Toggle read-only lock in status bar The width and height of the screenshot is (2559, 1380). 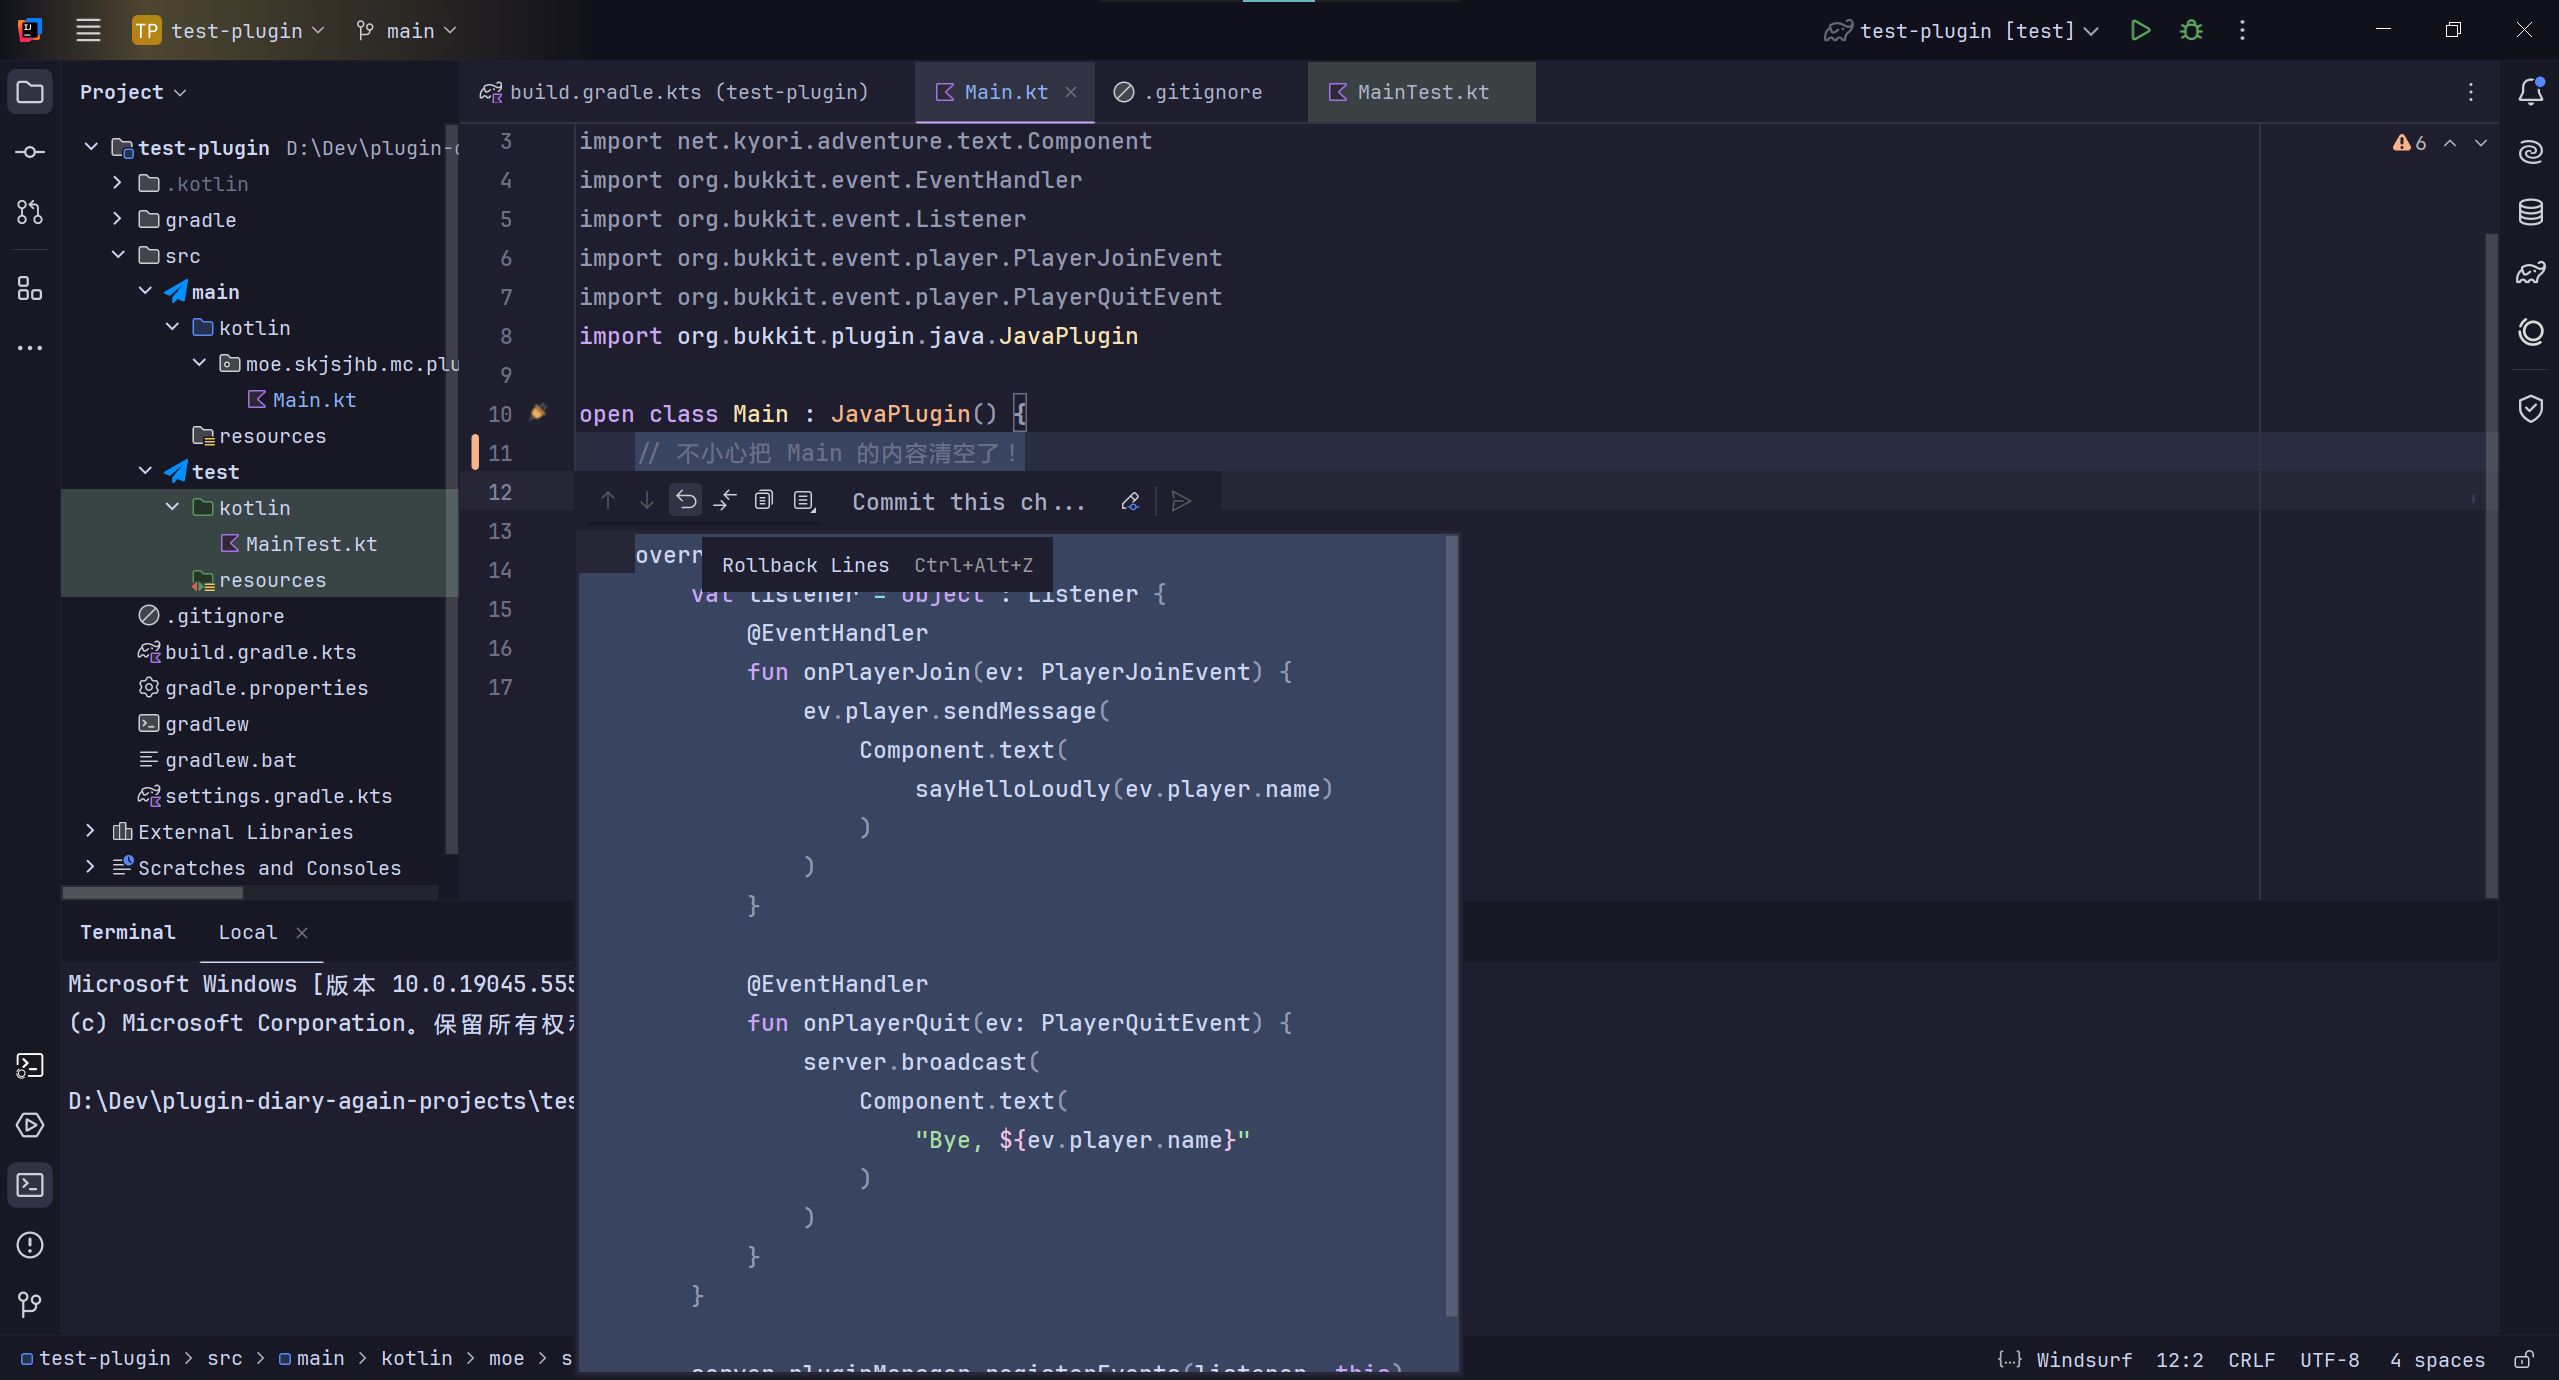2523,1360
